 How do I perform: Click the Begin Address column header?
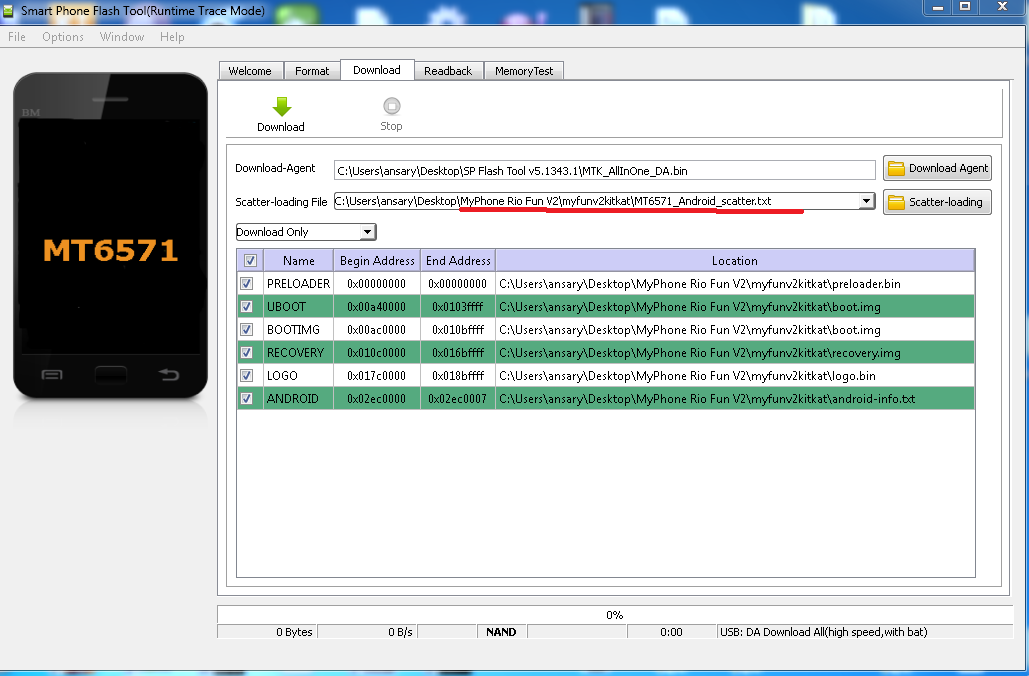pos(377,261)
